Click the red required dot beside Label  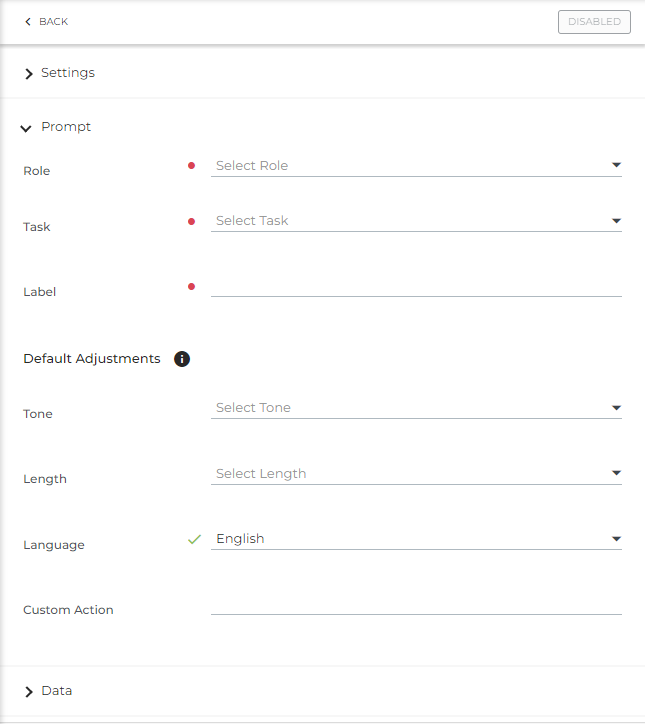click(x=191, y=287)
